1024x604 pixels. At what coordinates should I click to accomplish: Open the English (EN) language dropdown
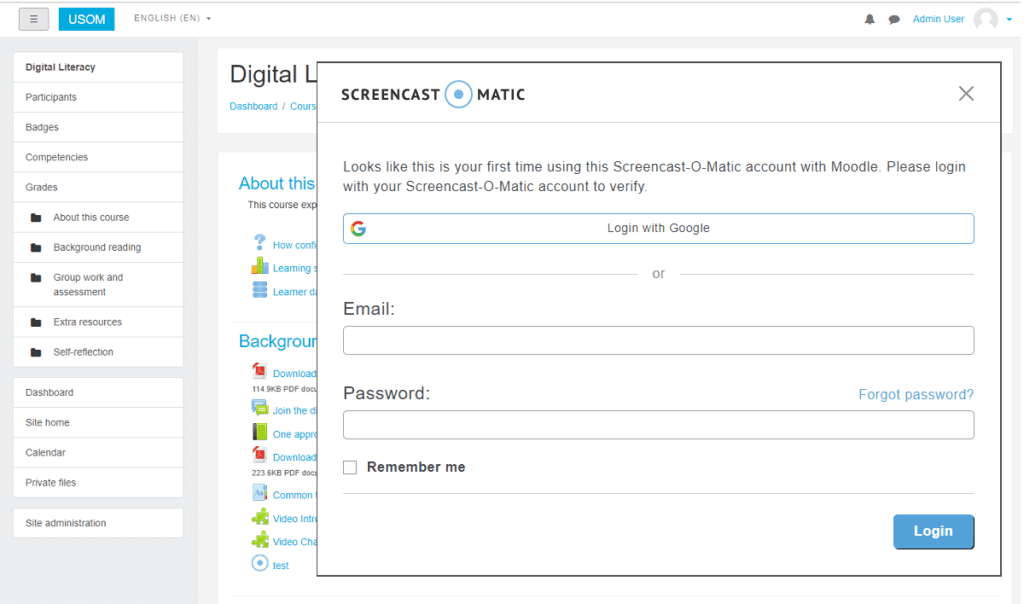172,18
